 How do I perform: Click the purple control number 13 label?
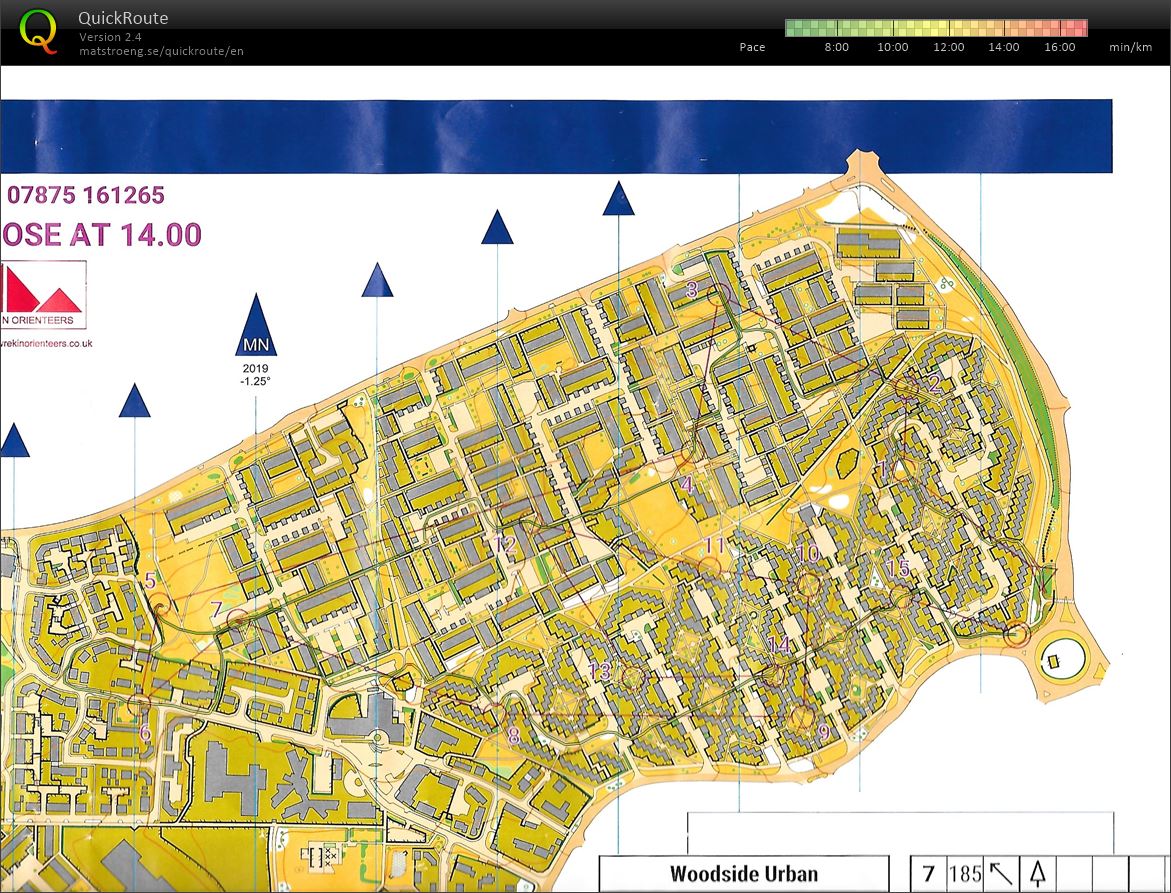(x=599, y=670)
